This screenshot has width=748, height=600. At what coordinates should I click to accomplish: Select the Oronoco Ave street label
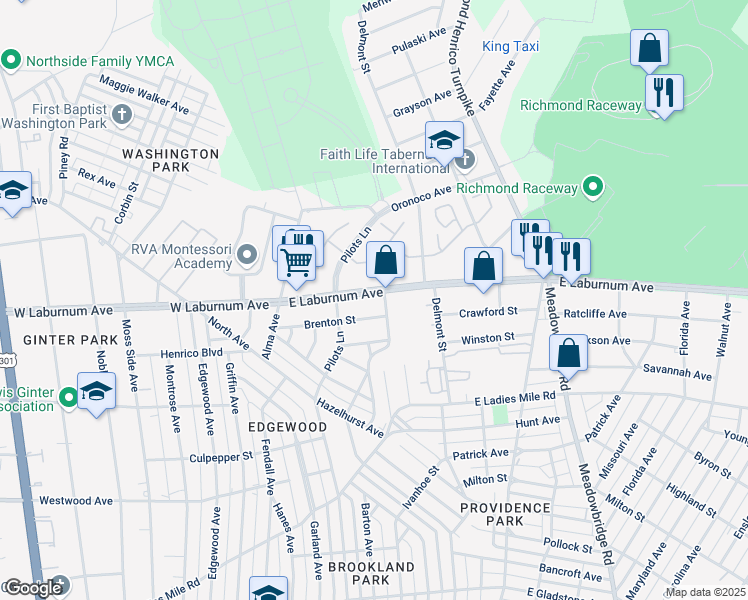[x=421, y=198]
